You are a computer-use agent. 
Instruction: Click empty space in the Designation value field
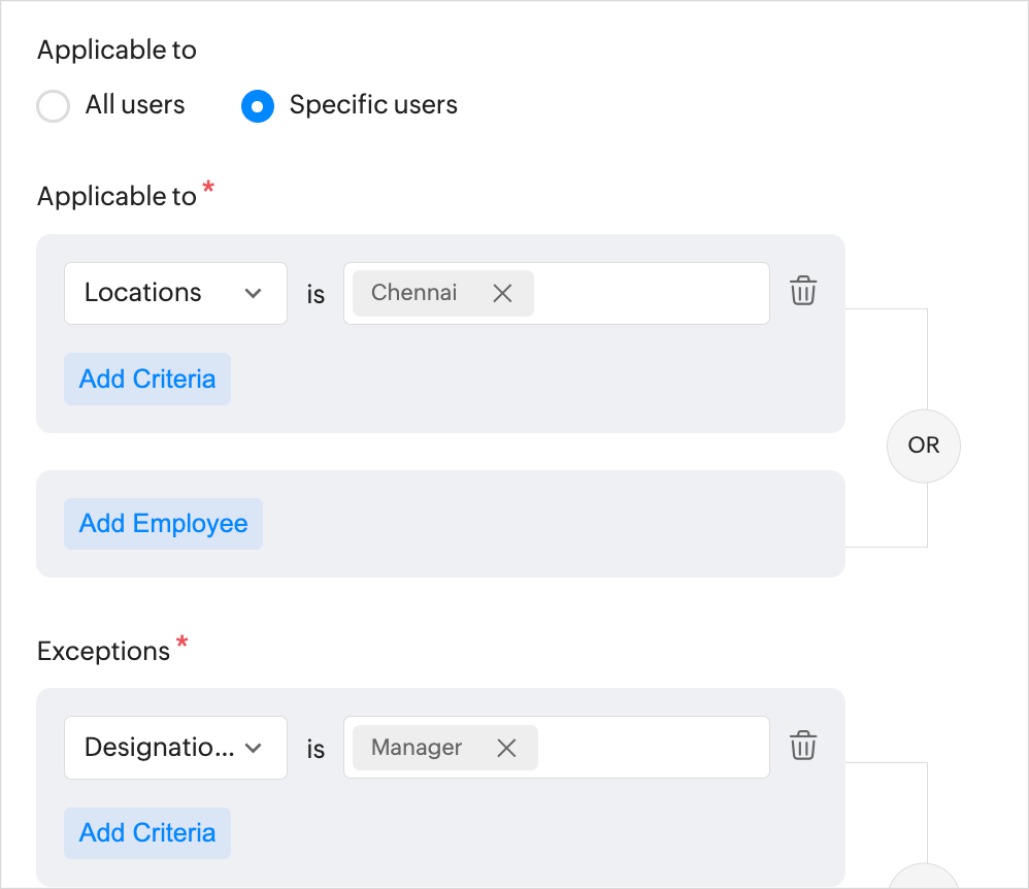tap(650, 747)
